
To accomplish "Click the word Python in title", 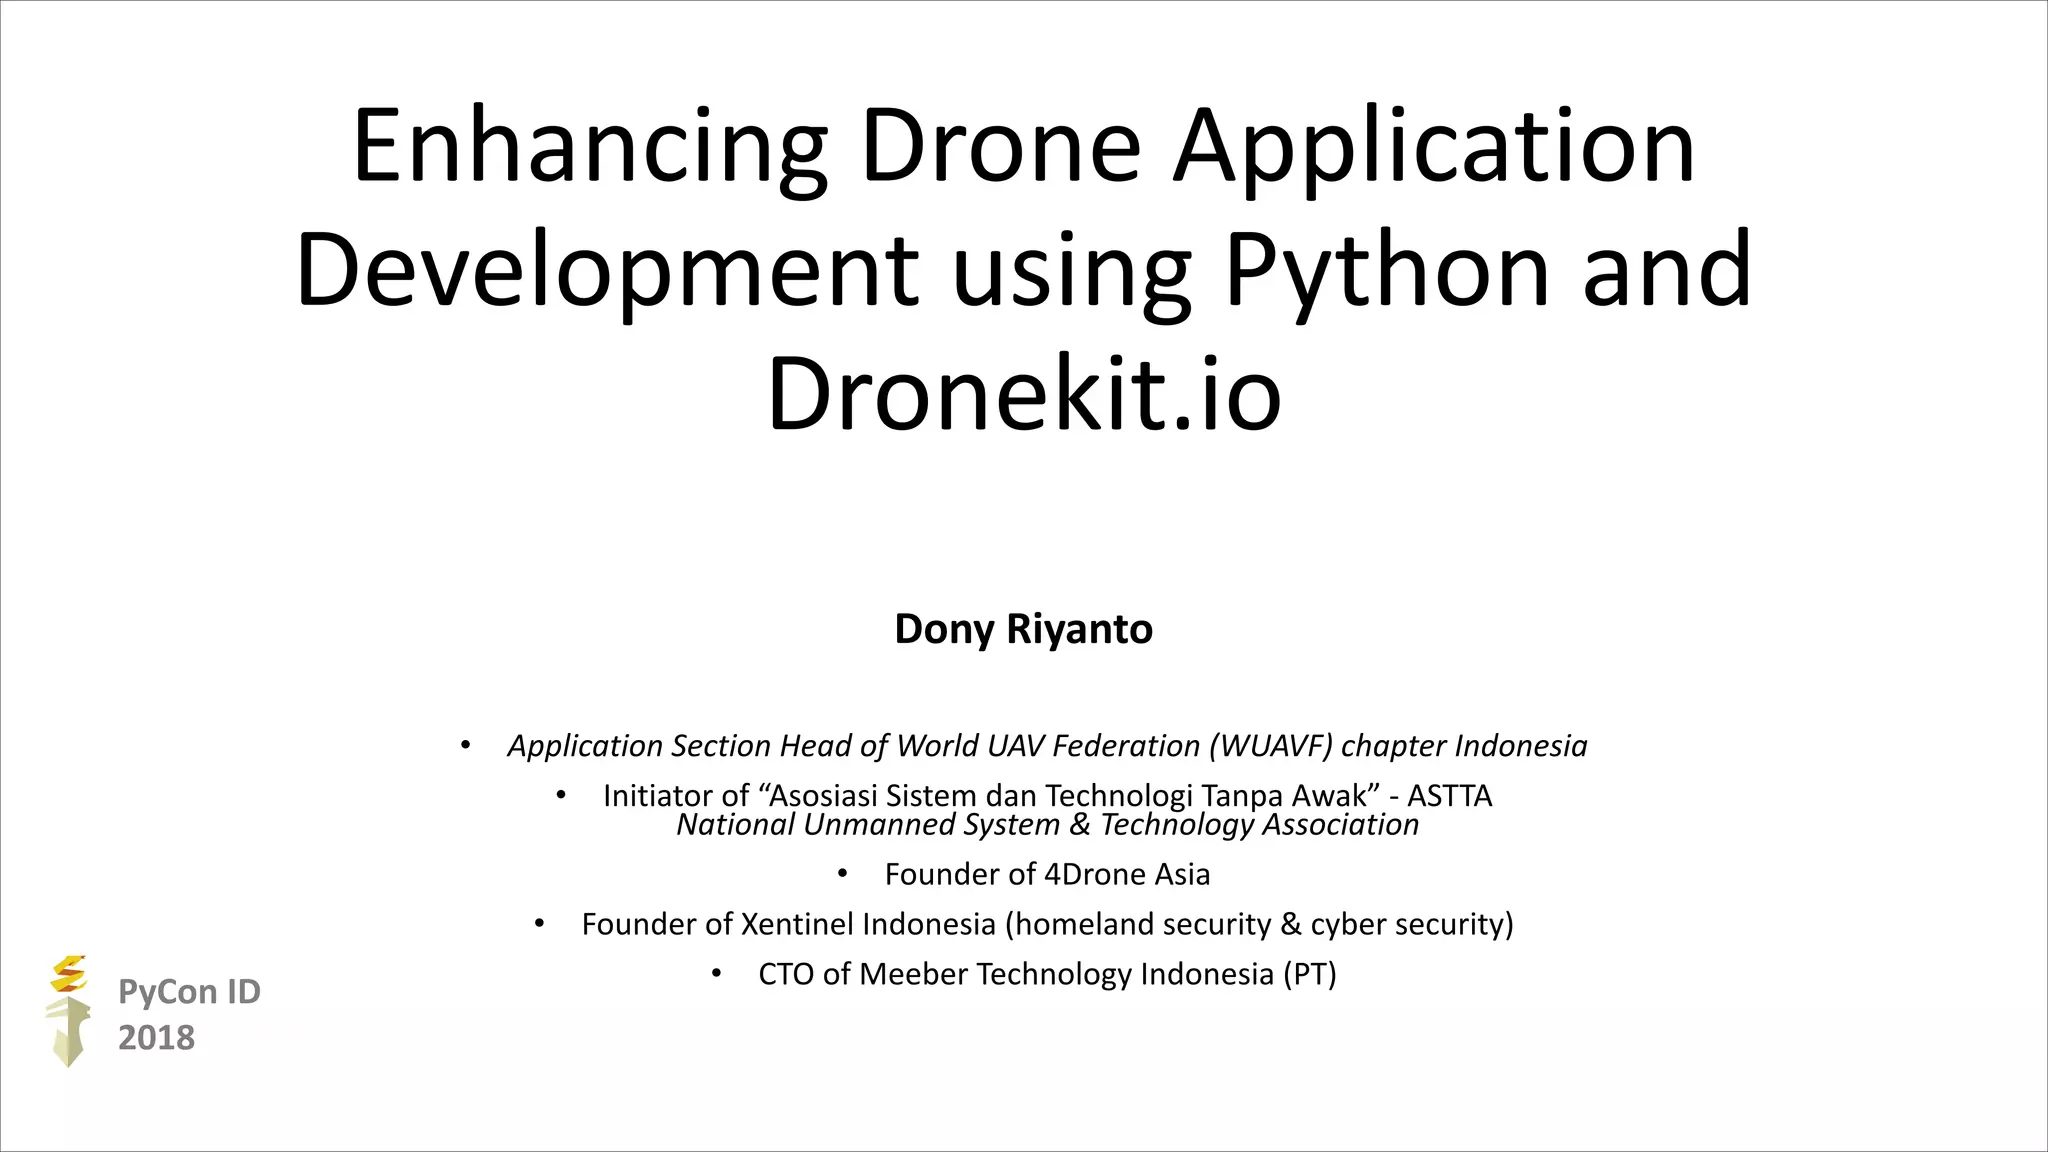I will click(x=1386, y=270).
